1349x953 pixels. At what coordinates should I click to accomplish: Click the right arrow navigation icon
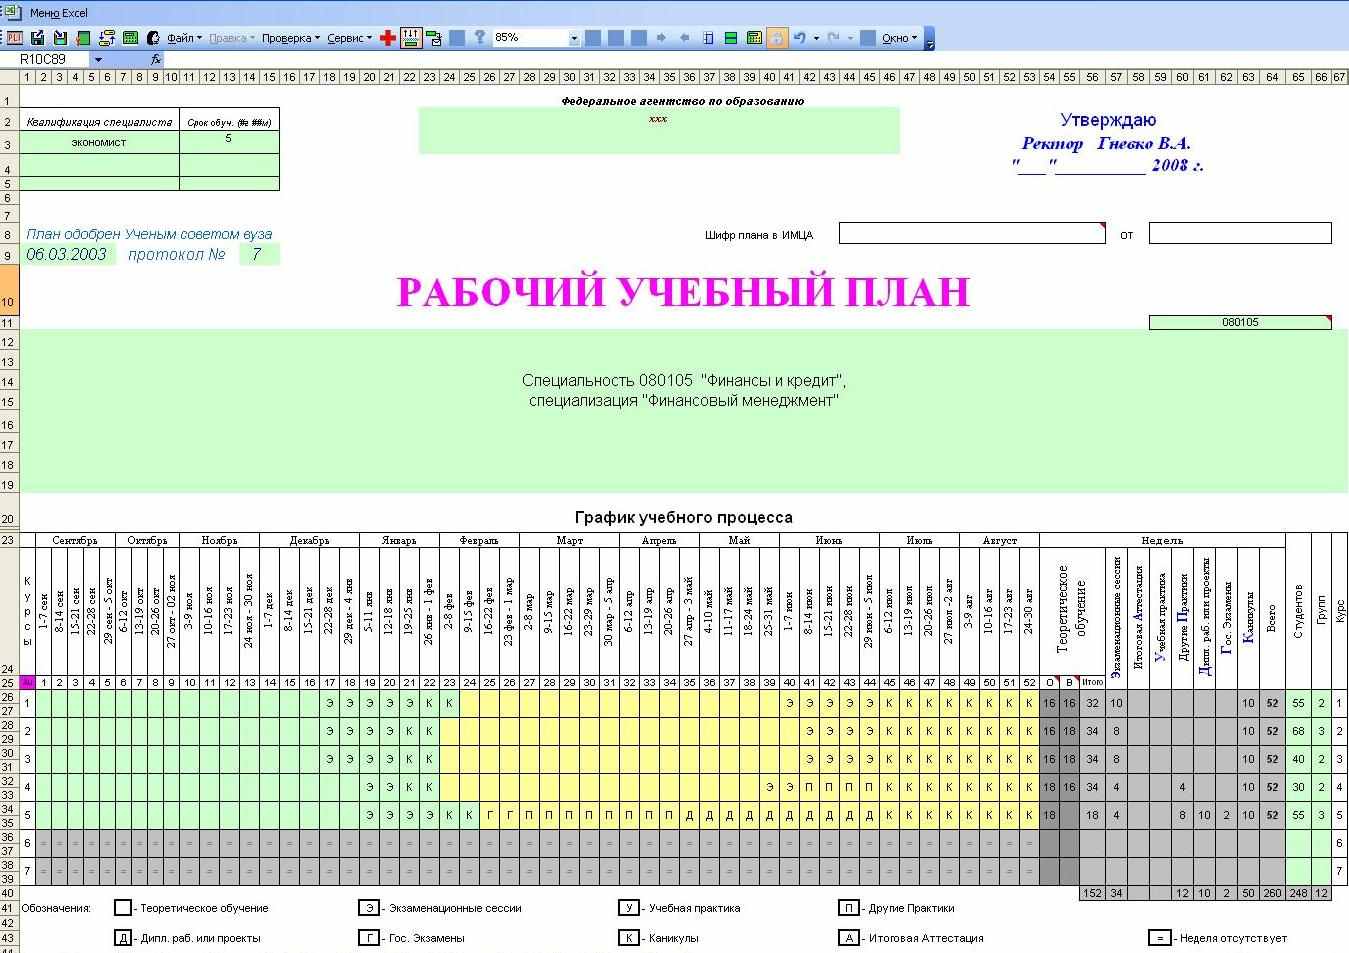click(x=661, y=38)
